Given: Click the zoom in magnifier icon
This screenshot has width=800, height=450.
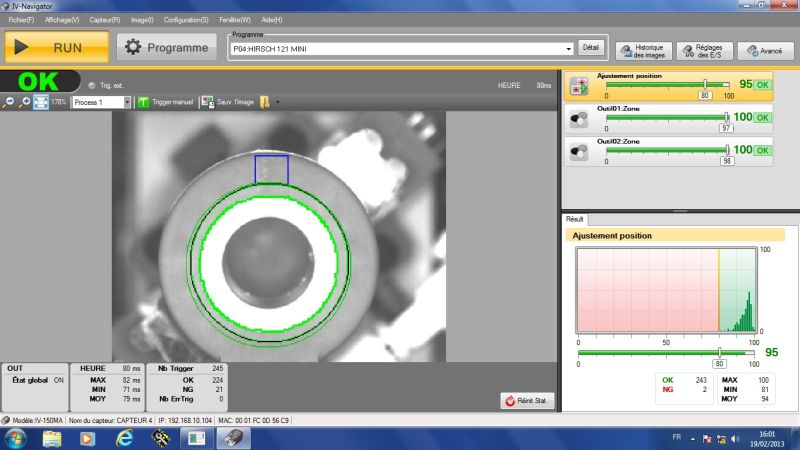Looking at the screenshot, I should (x=24, y=103).
